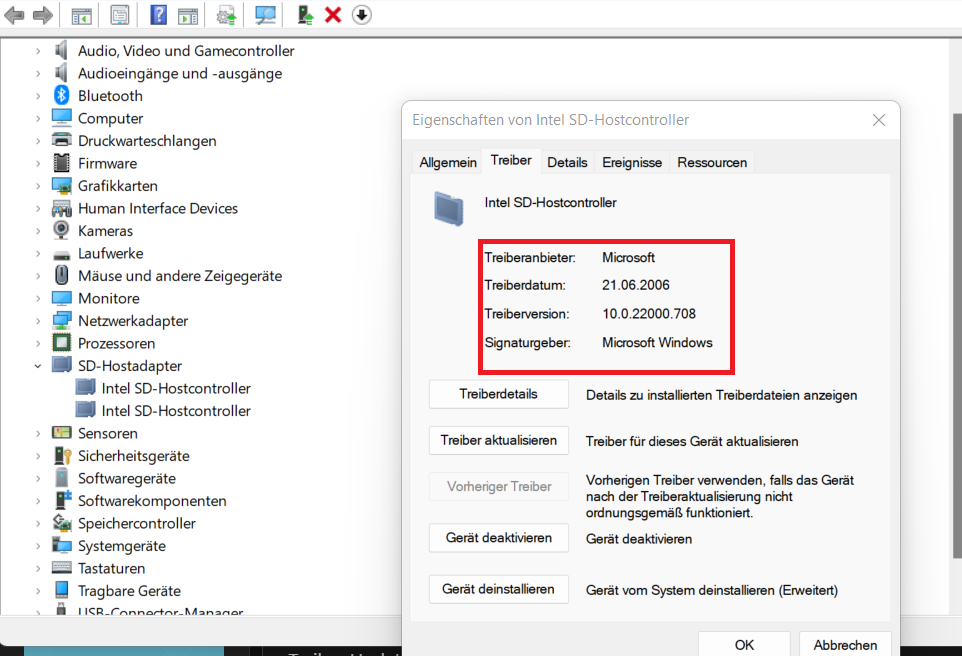Close the Eigenschaften dialog with X
Viewport: 962px width, 656px height.
(879, 120)
